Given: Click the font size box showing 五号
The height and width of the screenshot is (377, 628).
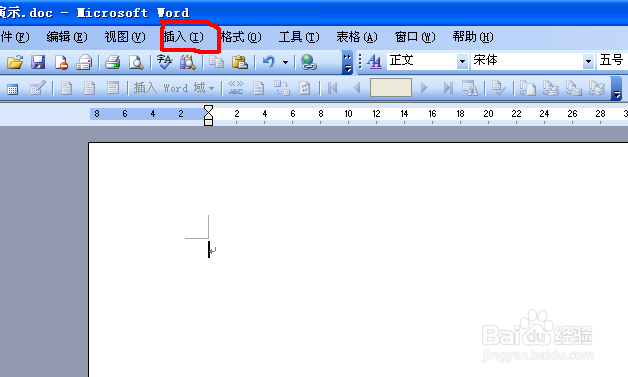Looking at the screenshot, I should (612, 61).
